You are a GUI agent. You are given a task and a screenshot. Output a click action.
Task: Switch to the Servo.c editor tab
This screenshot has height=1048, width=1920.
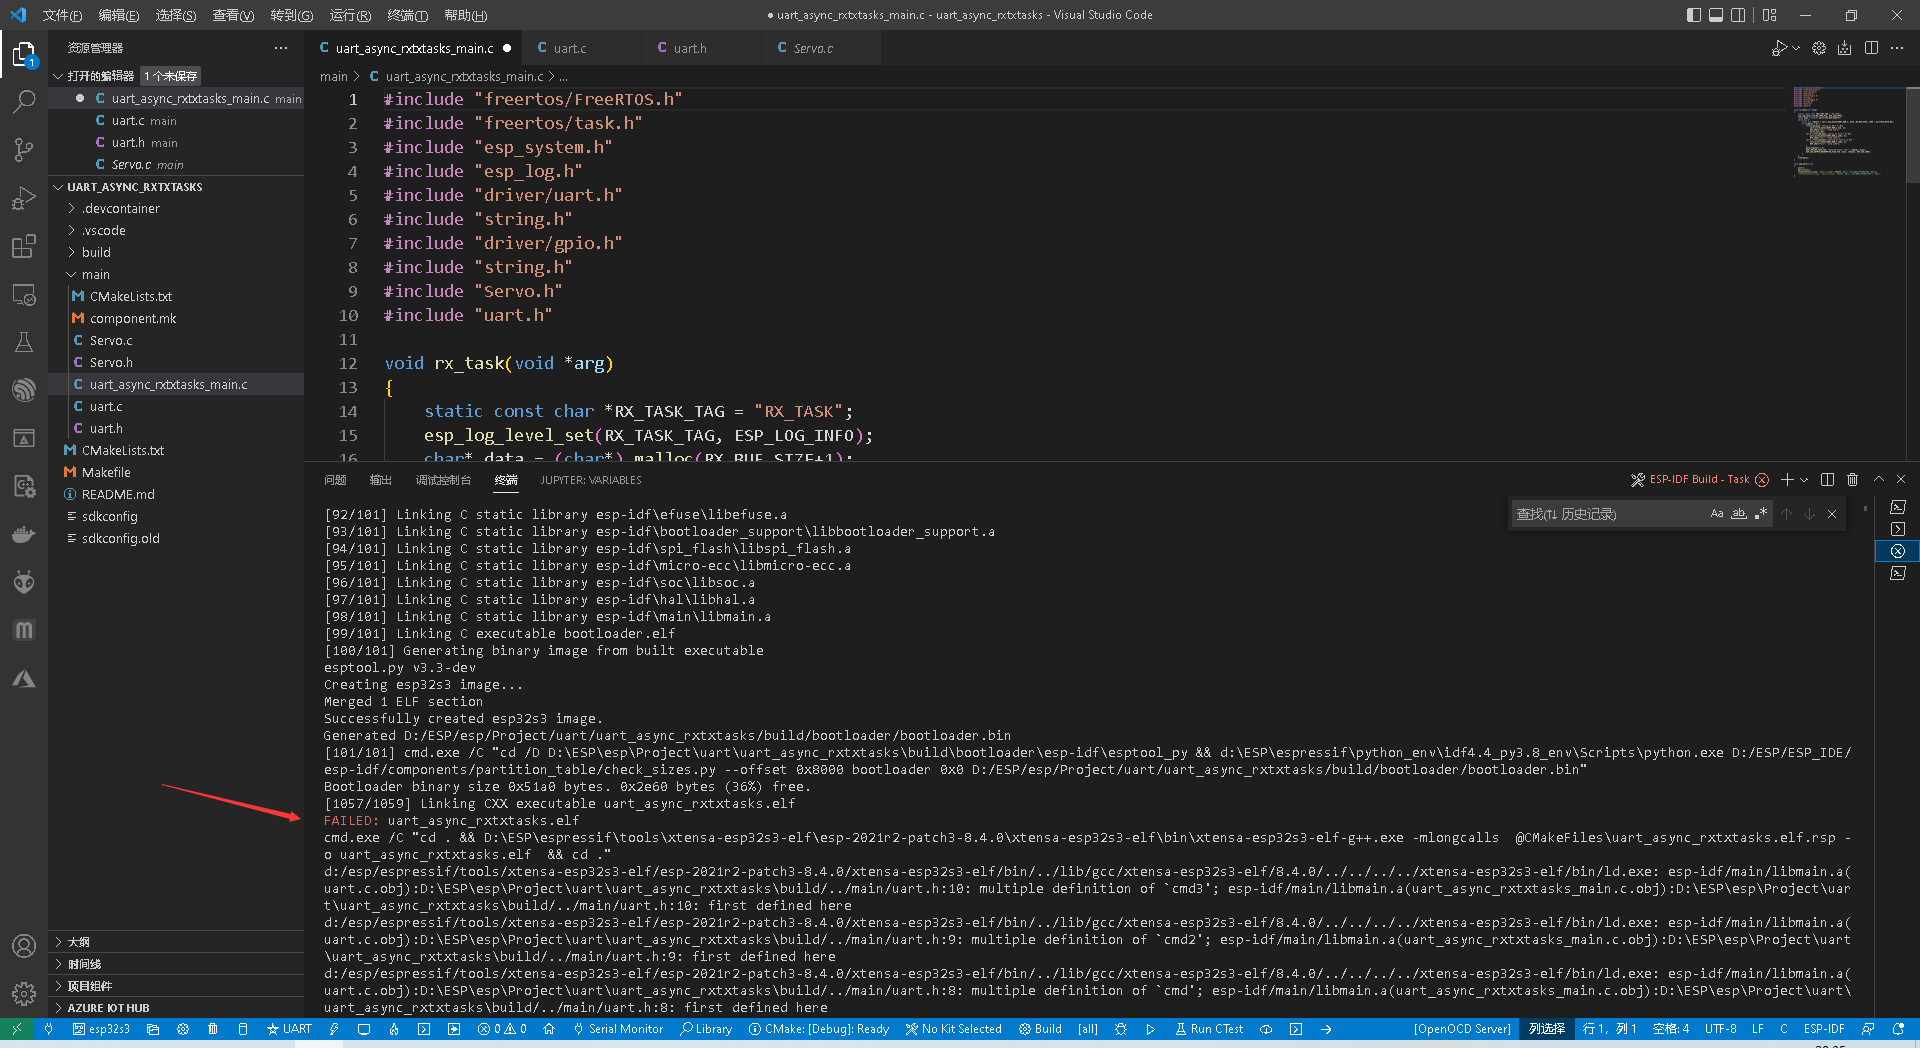[x=813, y=48]
